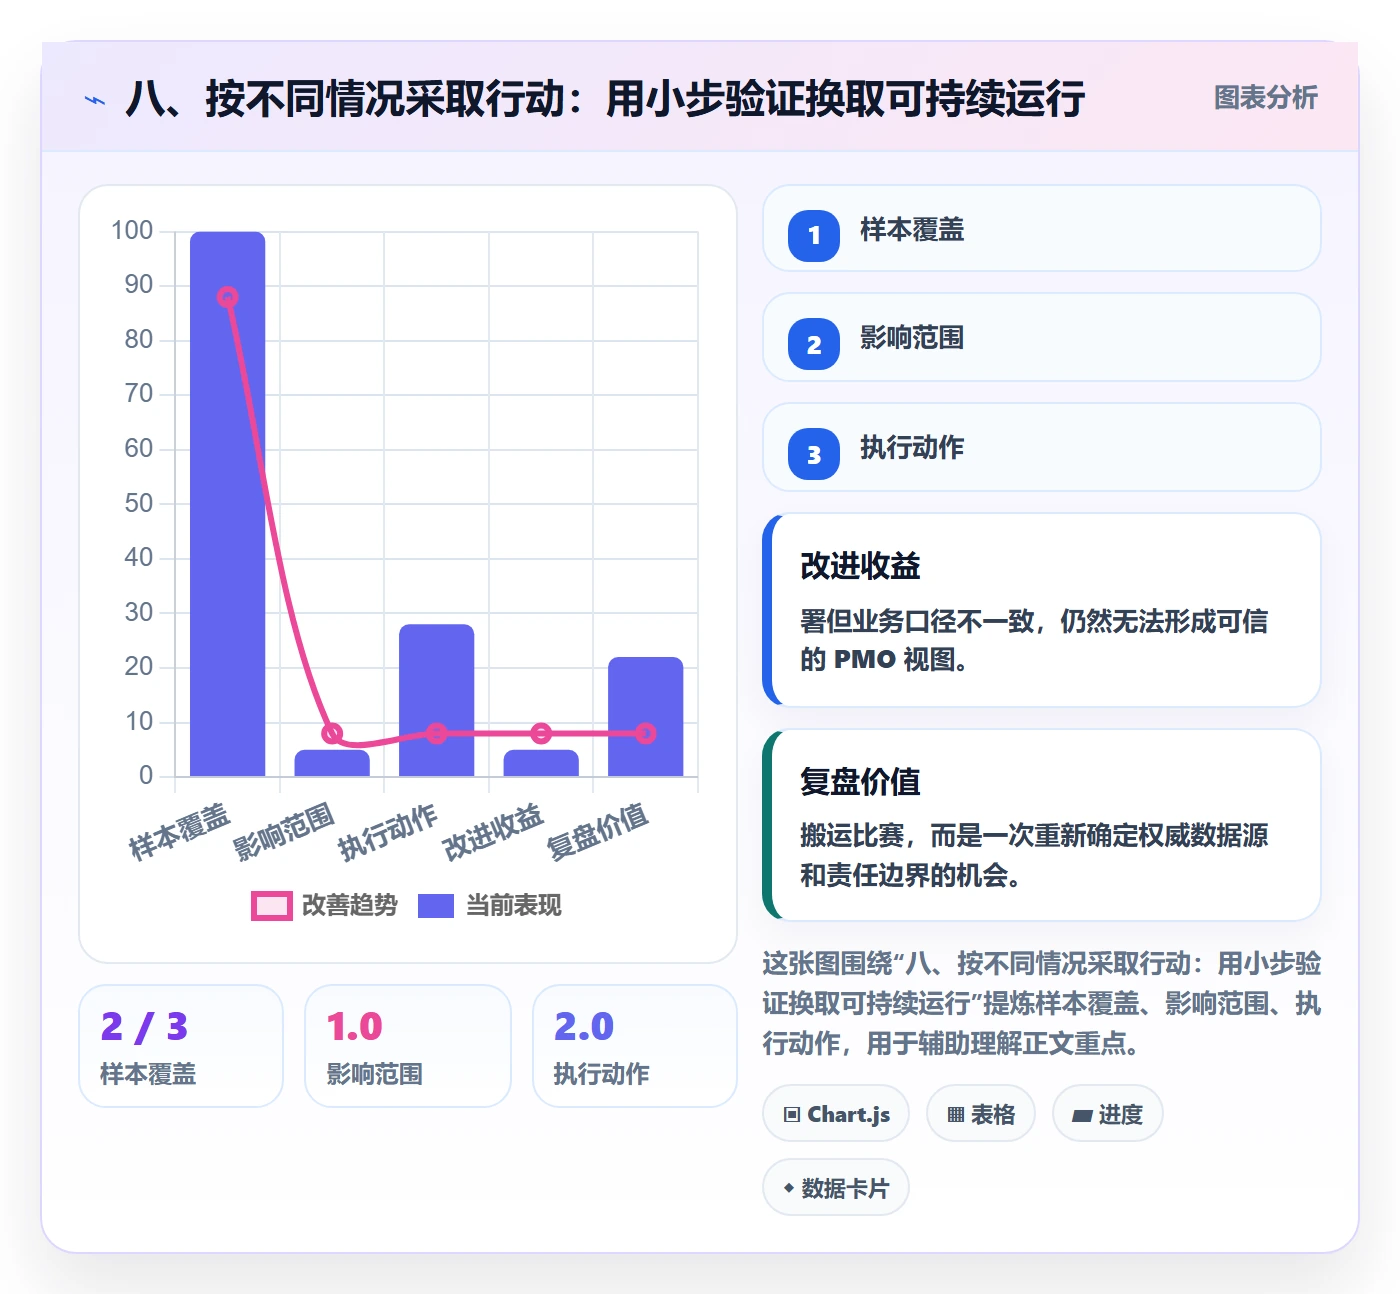This screenshot has height=1294, width=1400.
Task: Open the 改进收益 card
Action: point(1042,610)
